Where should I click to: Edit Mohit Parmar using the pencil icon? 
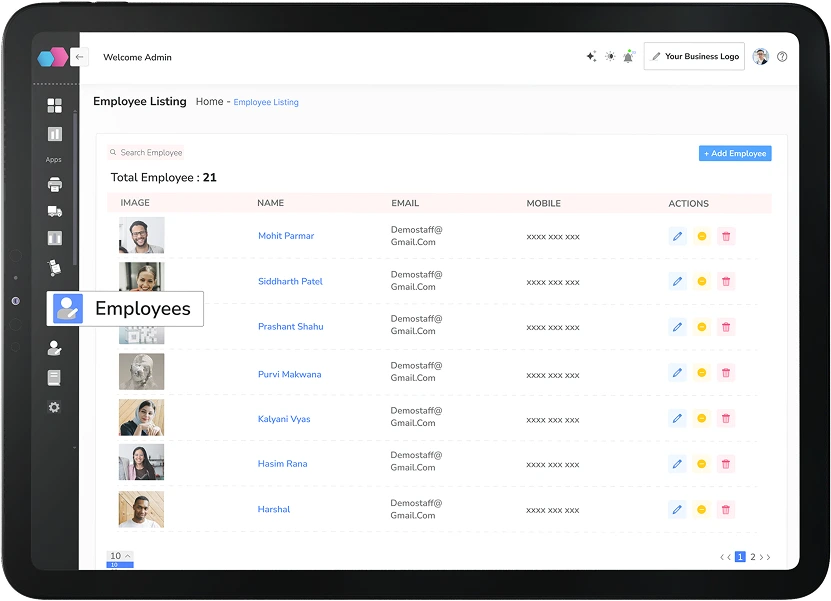tap(677, 236)
